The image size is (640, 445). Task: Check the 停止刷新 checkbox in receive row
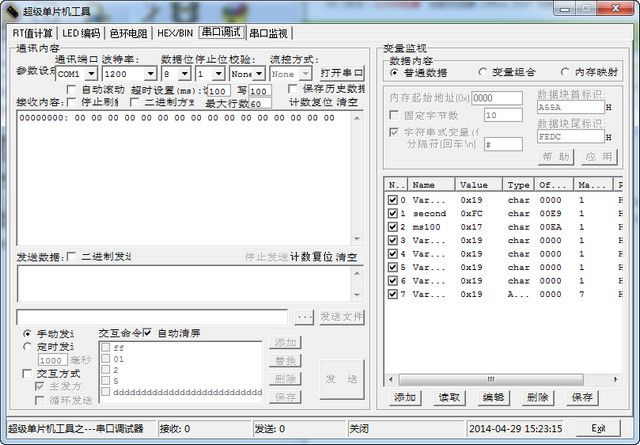coord(71,102)
